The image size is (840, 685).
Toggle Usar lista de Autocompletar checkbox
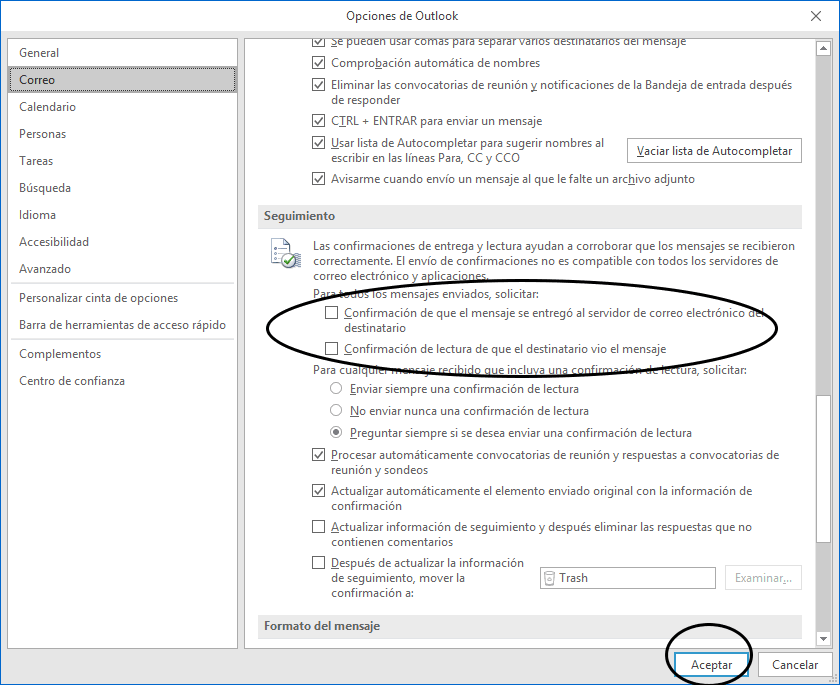click(x=318, y=143)
